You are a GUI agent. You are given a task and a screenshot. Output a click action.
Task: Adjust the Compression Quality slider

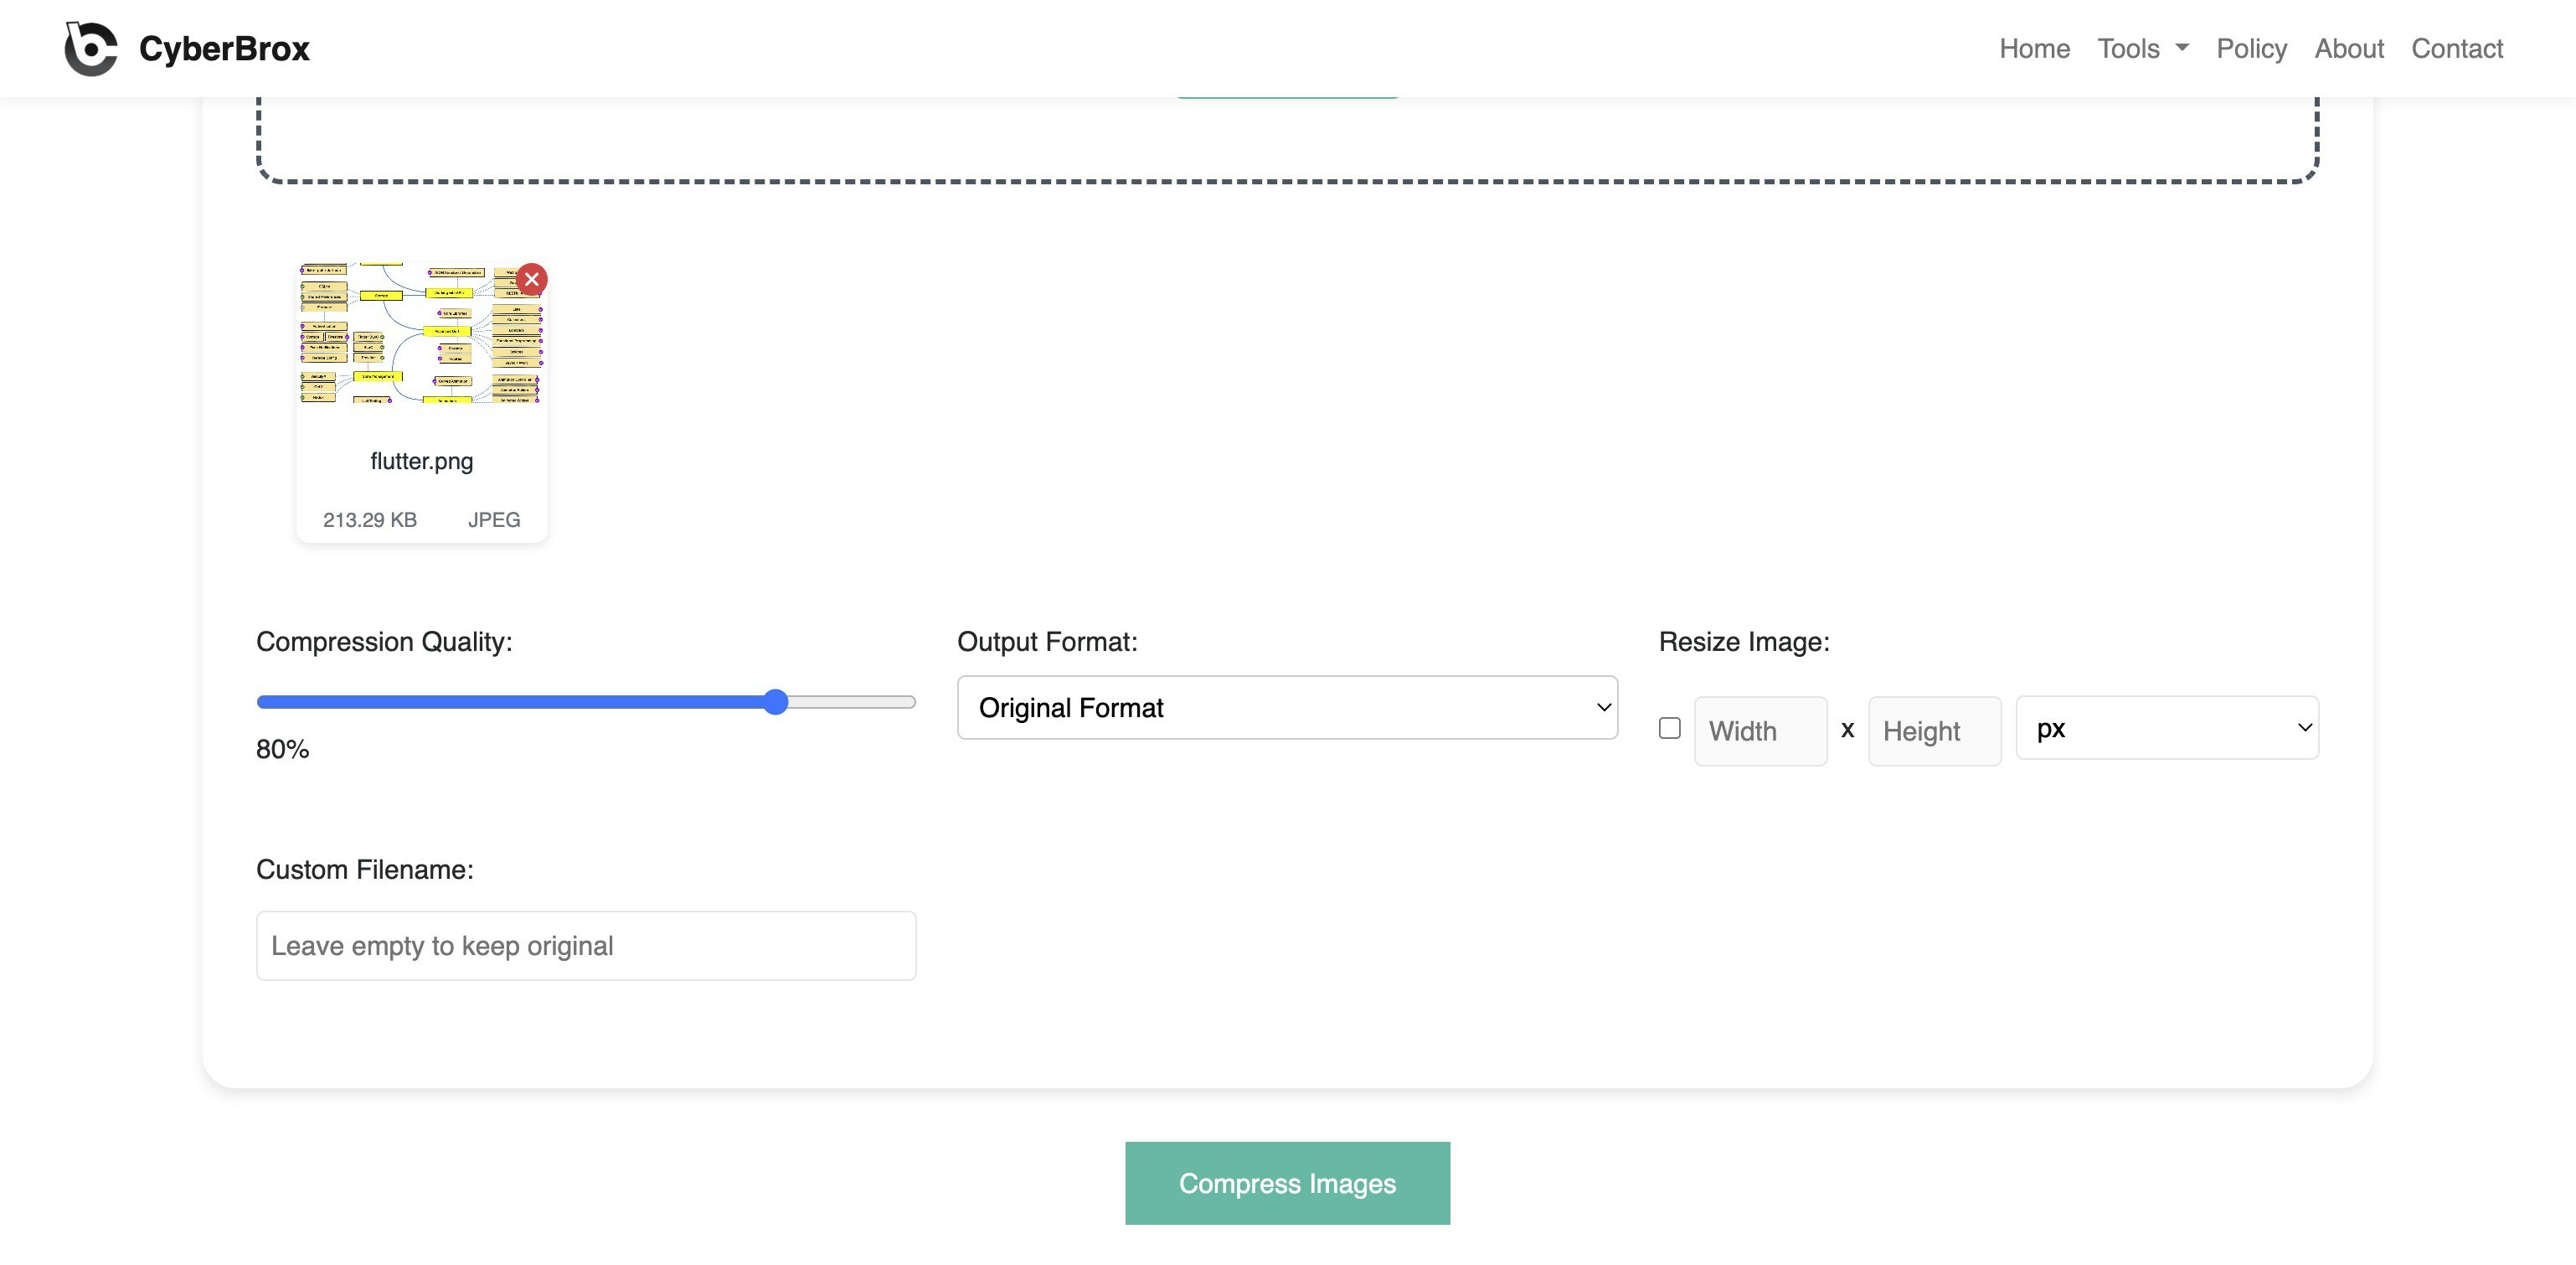coord(586,702)
